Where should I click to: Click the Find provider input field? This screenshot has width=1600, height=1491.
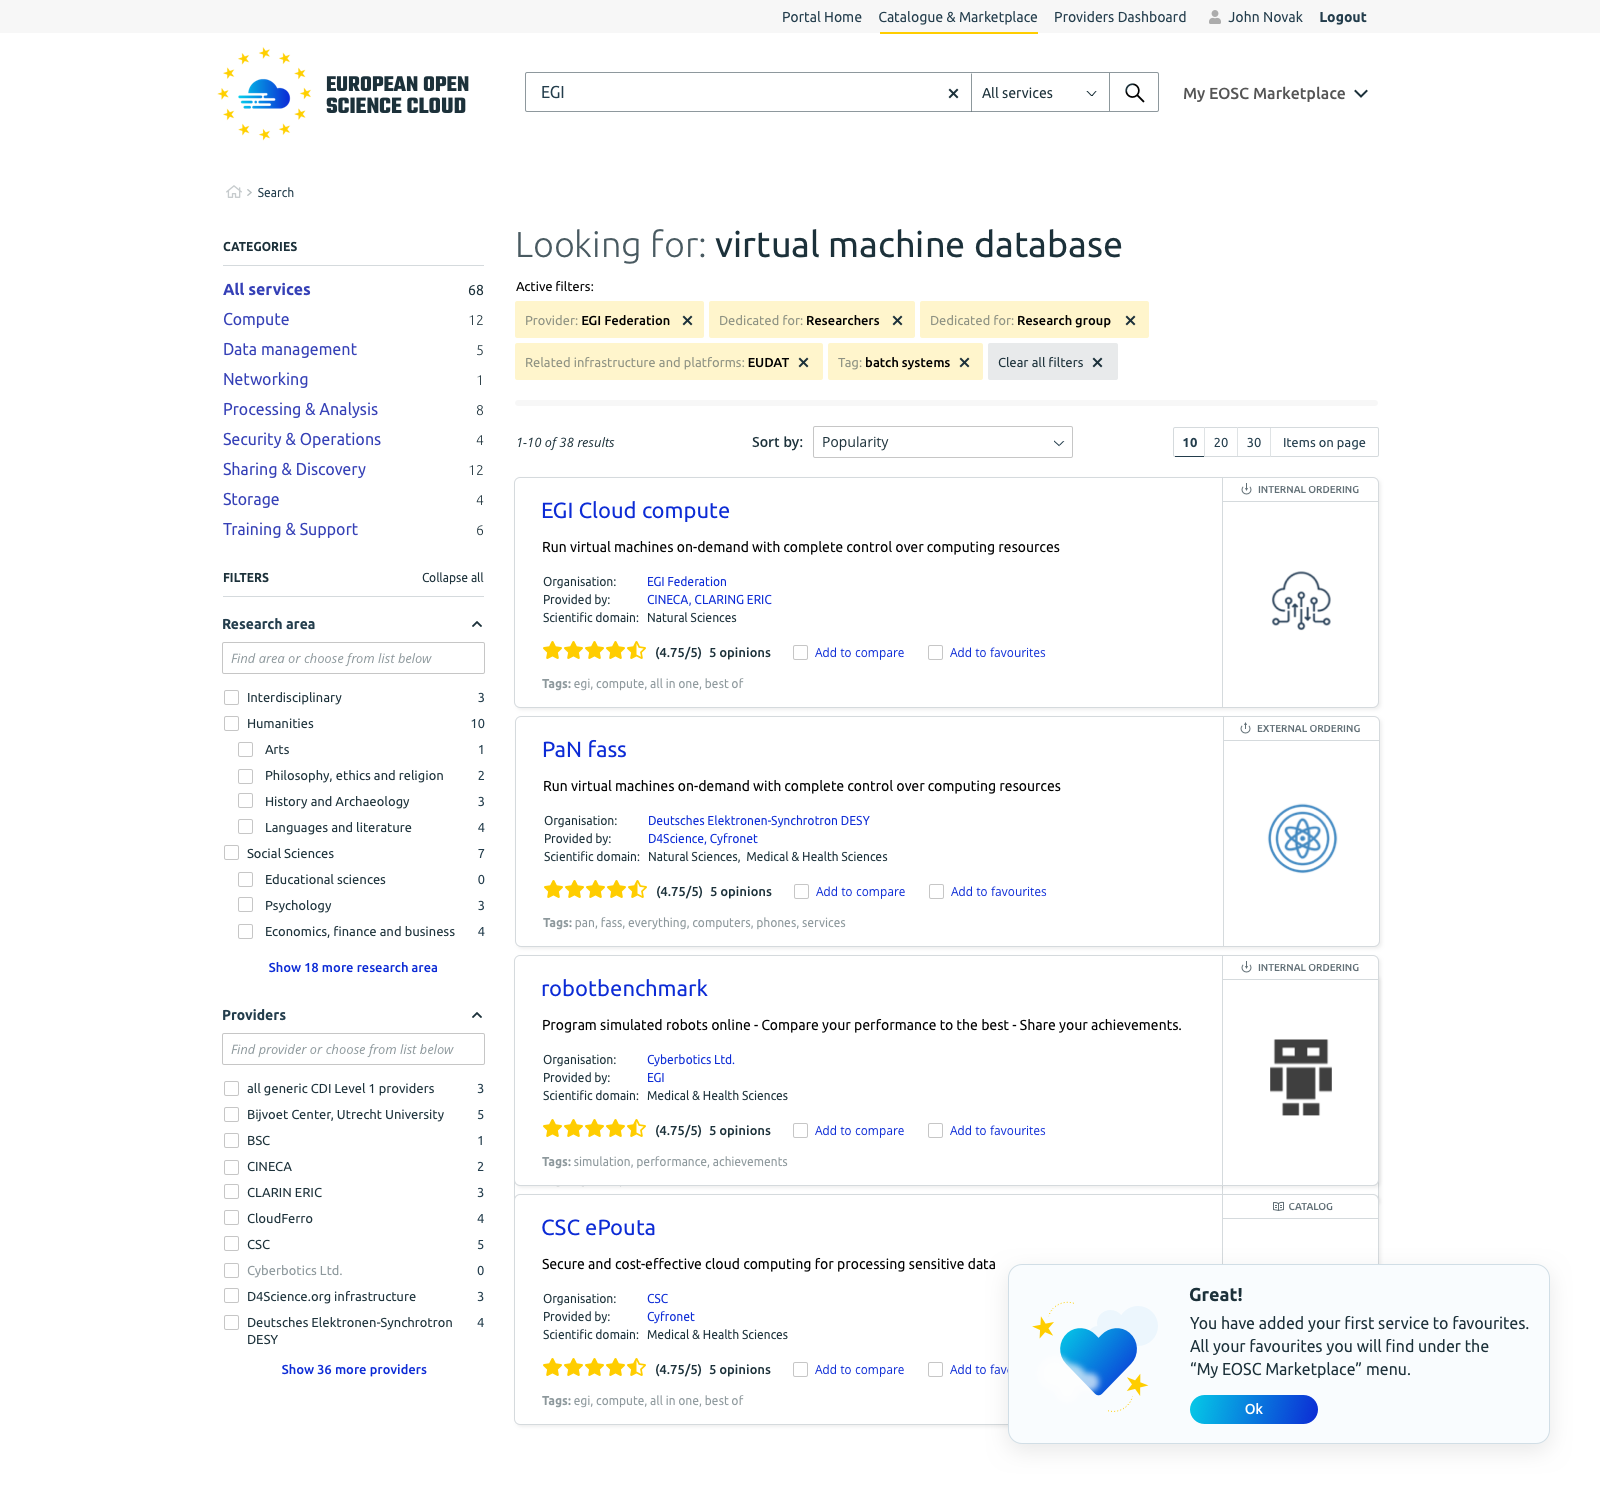point(353,1049)
